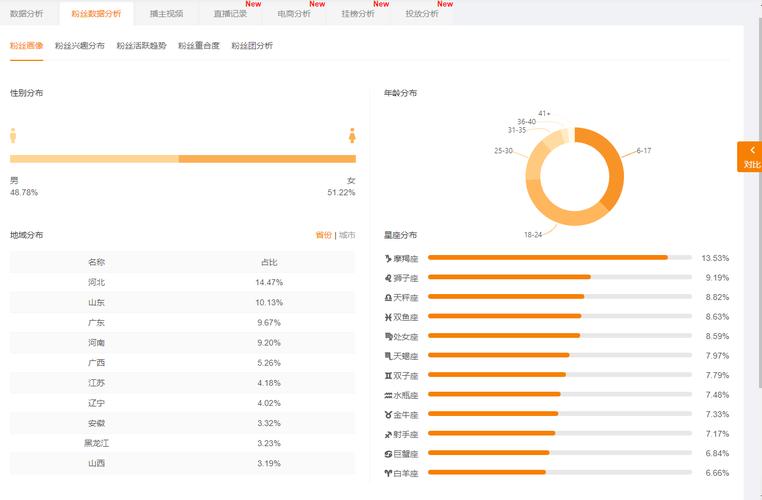The width and height of the screenshot is (762, 500).
Task: Switch region view to 城市
Action: click(x=346, y=235)
